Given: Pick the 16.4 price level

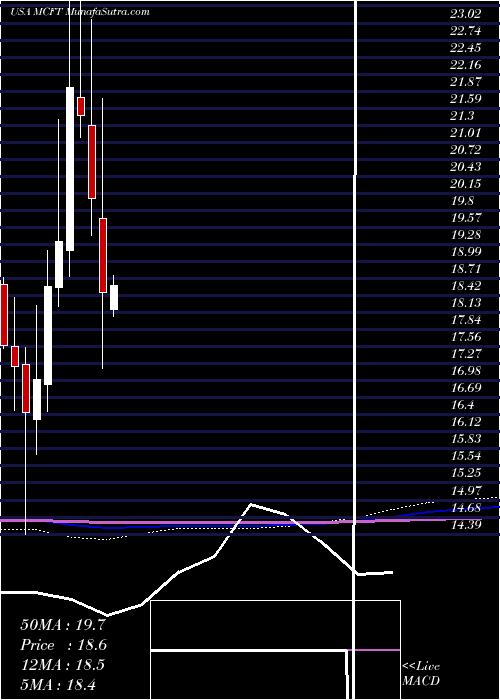Looking at the screenshot, I should (x=462, y=404).
